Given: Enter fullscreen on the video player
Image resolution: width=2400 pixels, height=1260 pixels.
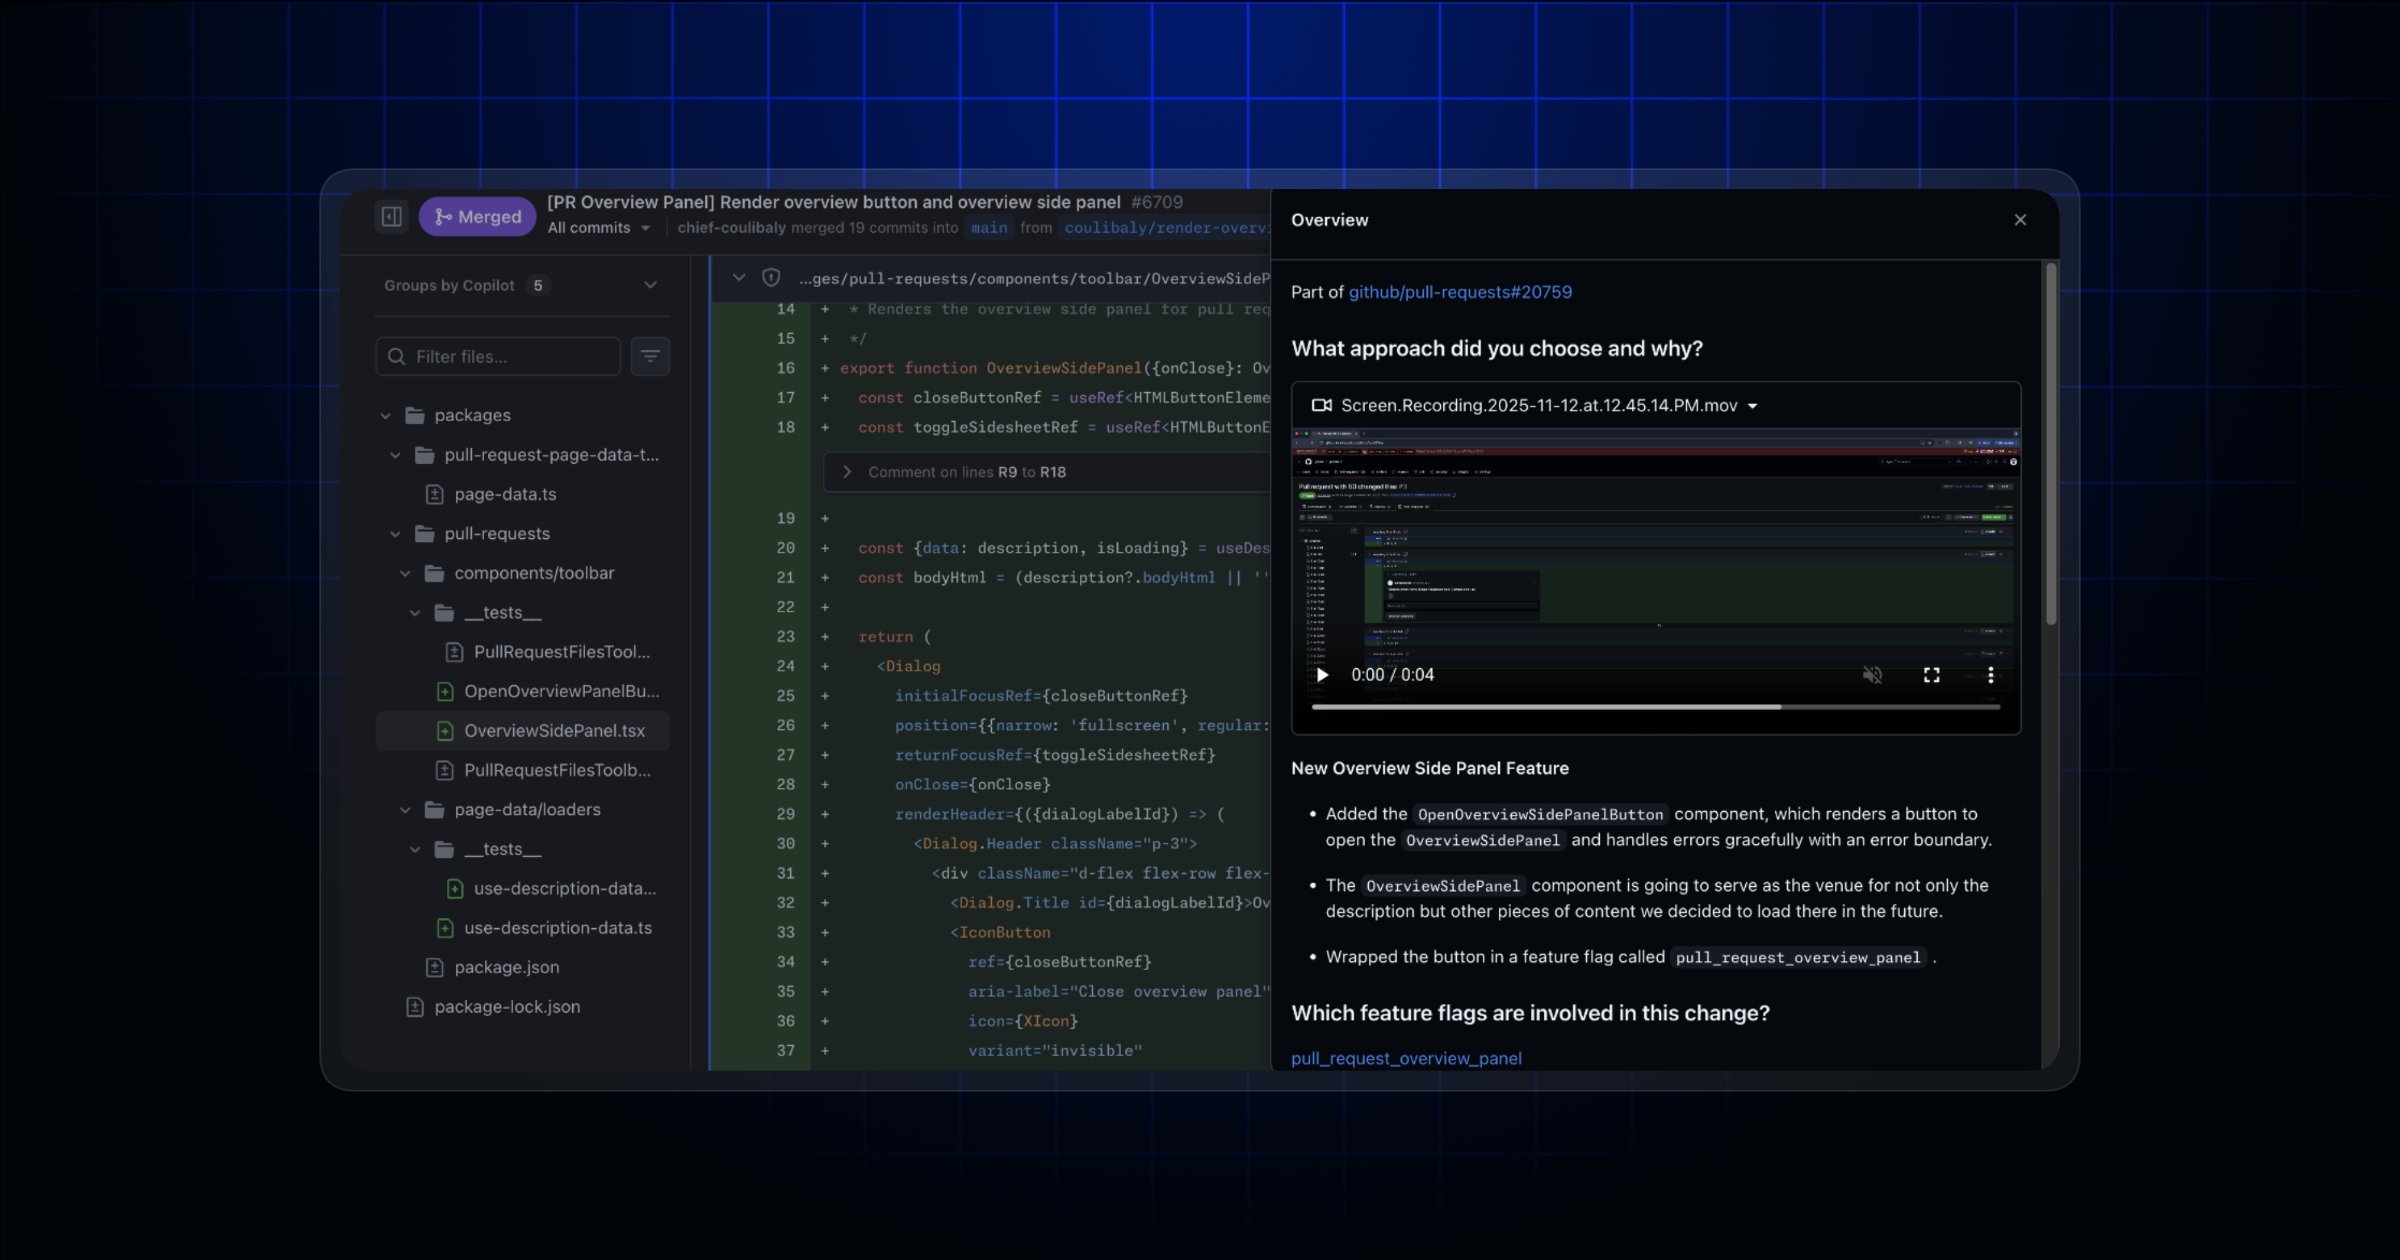Looking at the screenshot, I should click(1931, 675).
